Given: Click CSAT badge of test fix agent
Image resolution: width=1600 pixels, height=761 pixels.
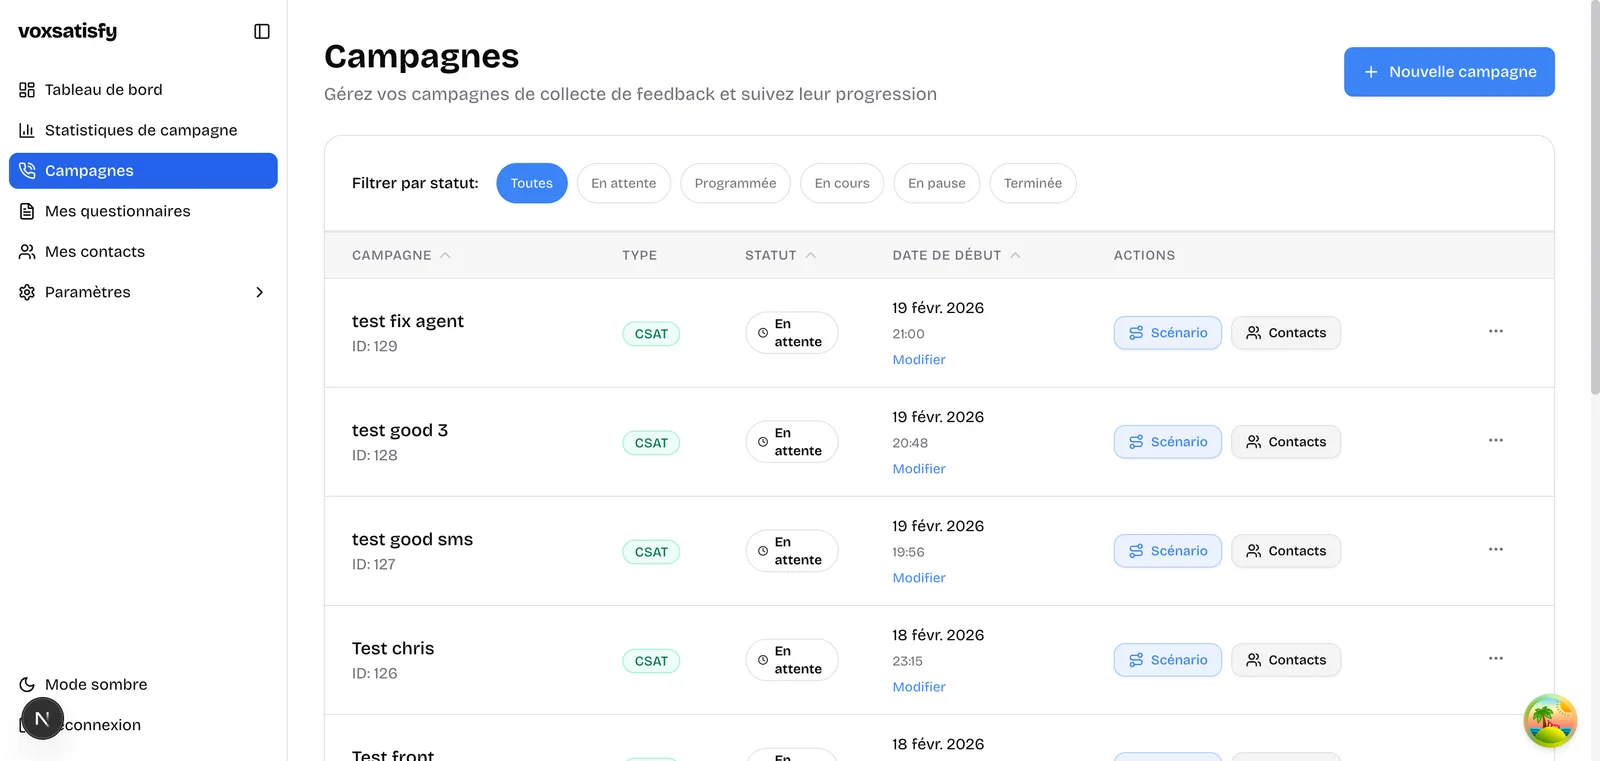Looking at the screenshot, I should tap(651, 334).
